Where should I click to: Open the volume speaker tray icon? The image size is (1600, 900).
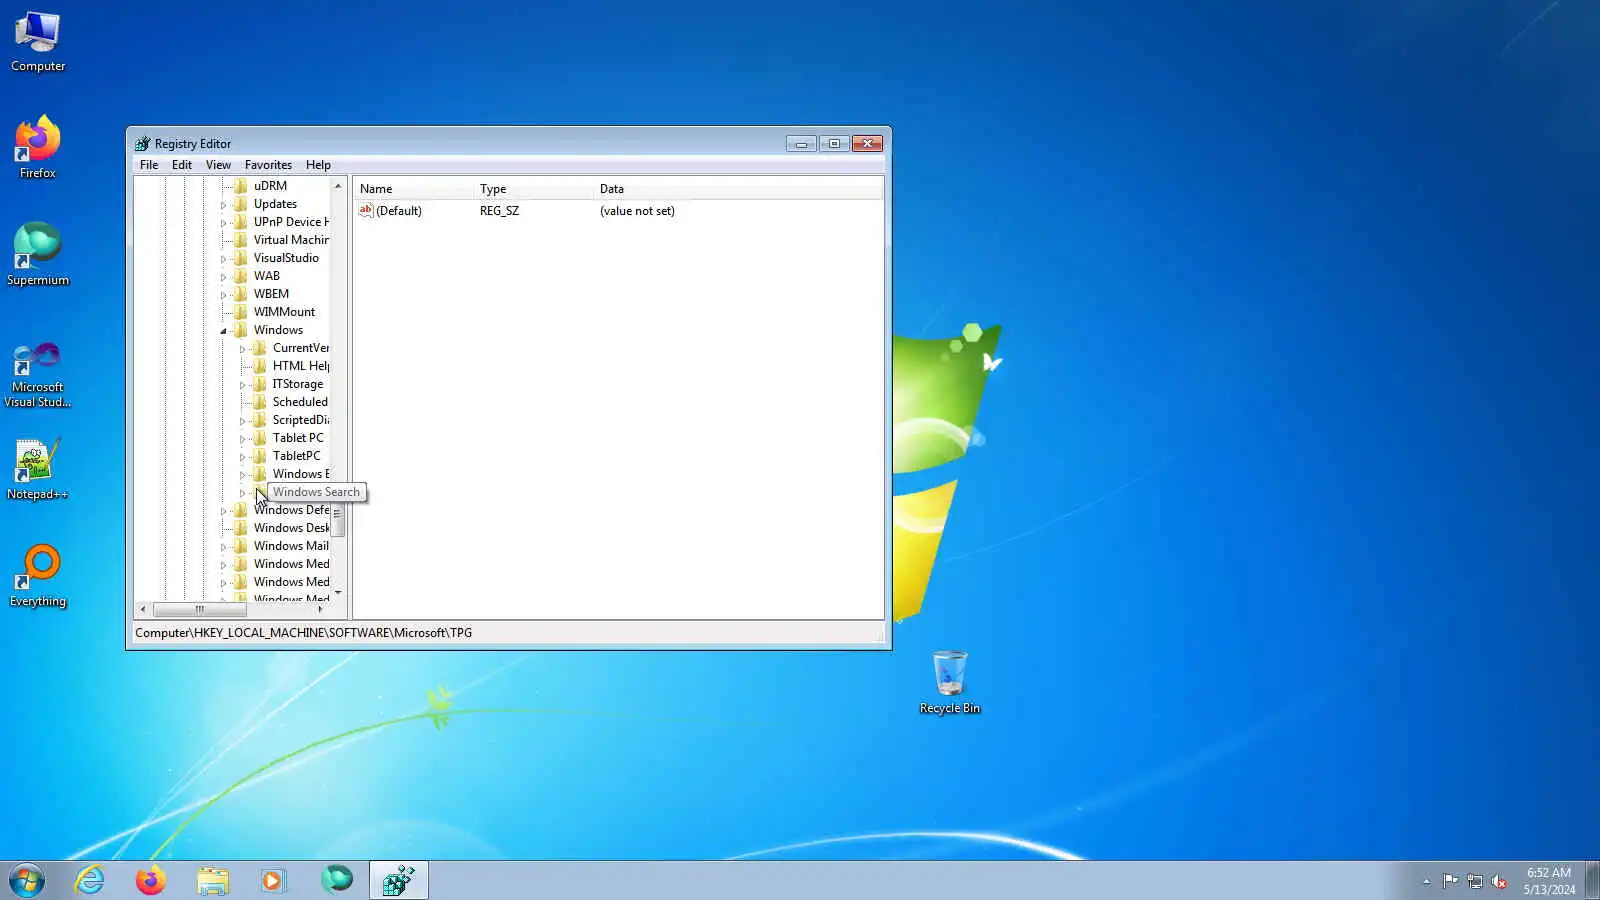point(1499,881)
